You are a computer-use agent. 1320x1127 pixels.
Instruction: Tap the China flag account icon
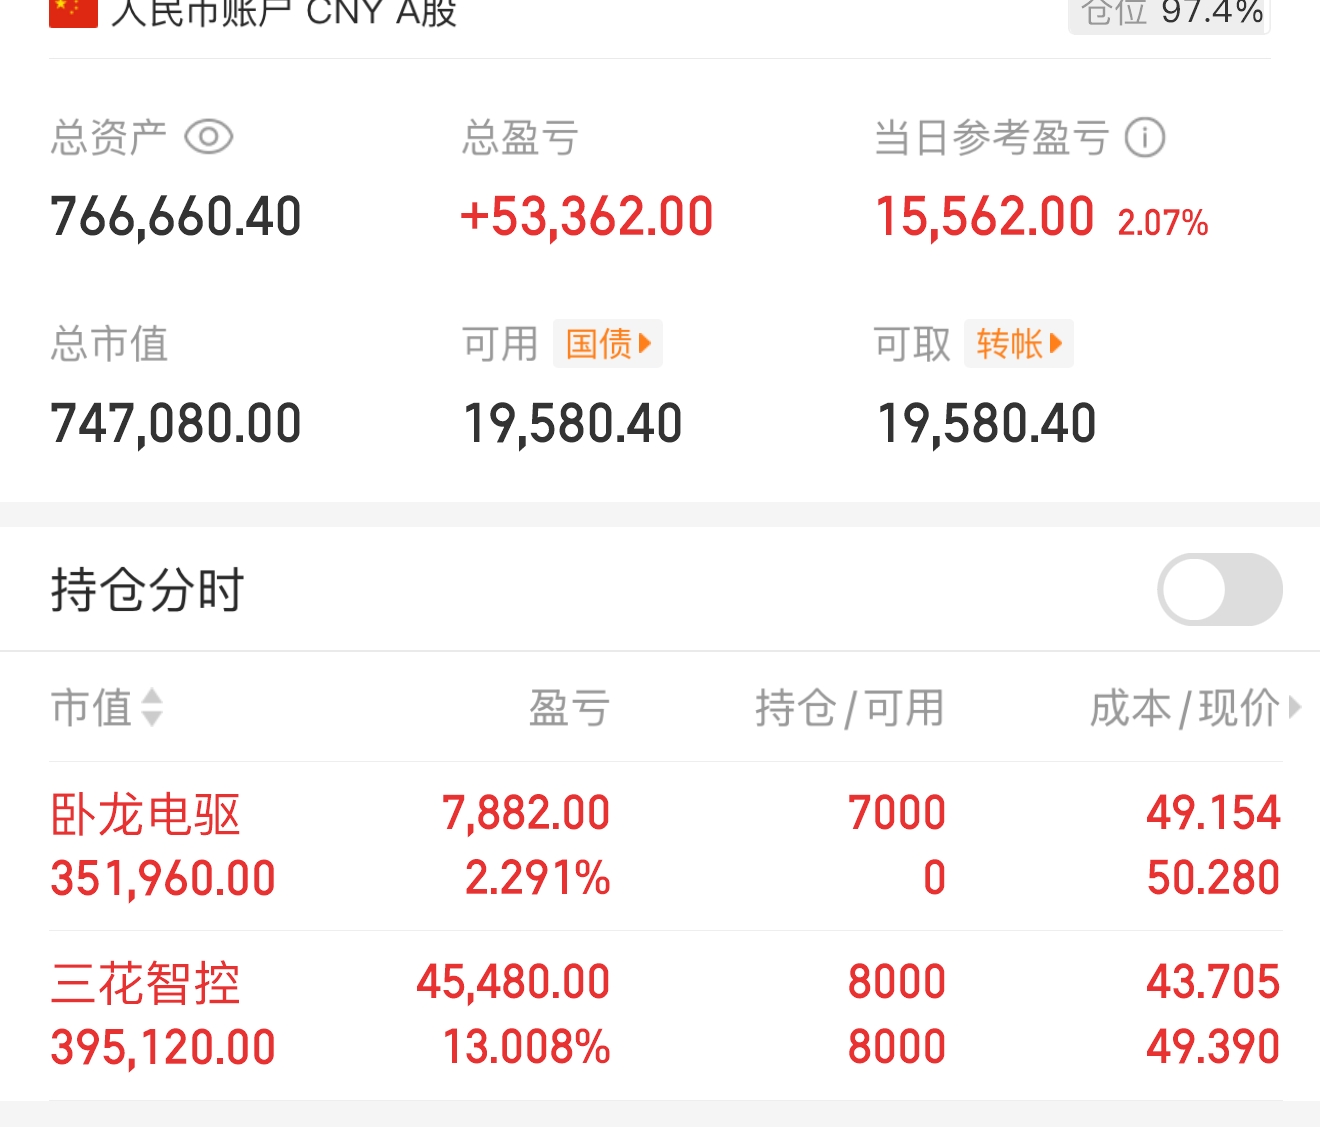coord(73,12)
